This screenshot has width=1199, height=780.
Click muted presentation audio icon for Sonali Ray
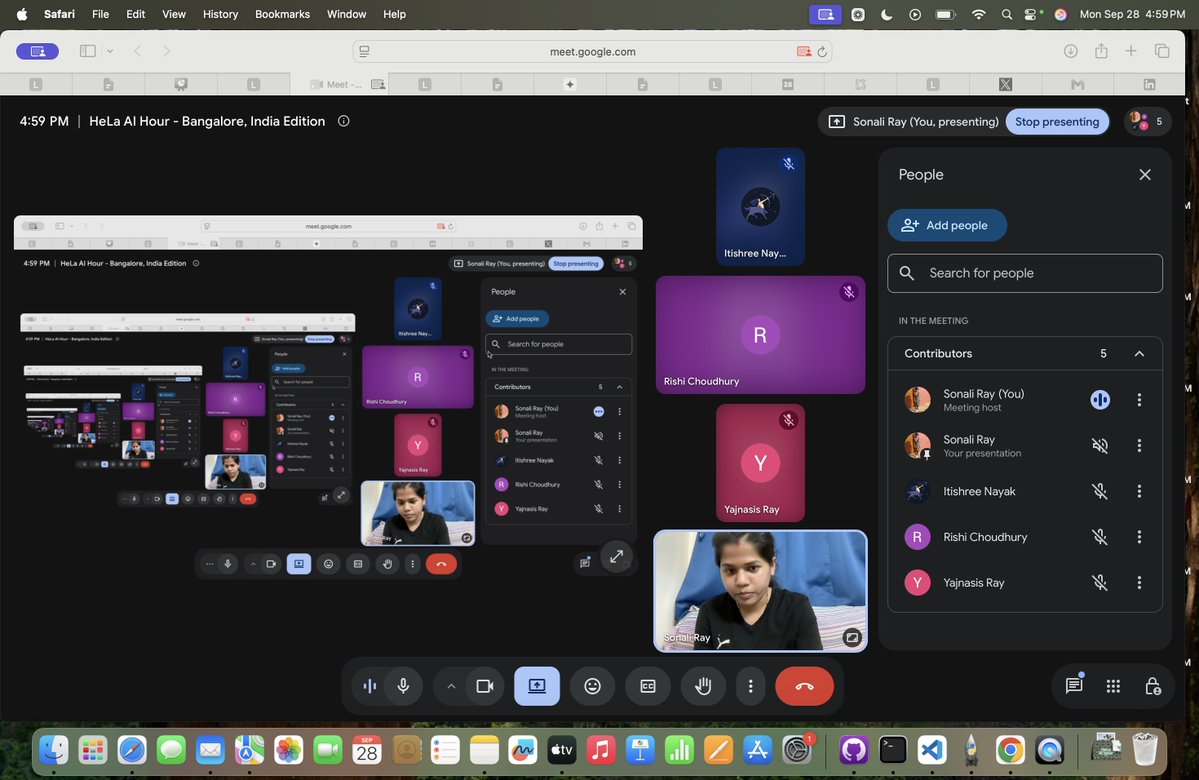point(1100,445)
